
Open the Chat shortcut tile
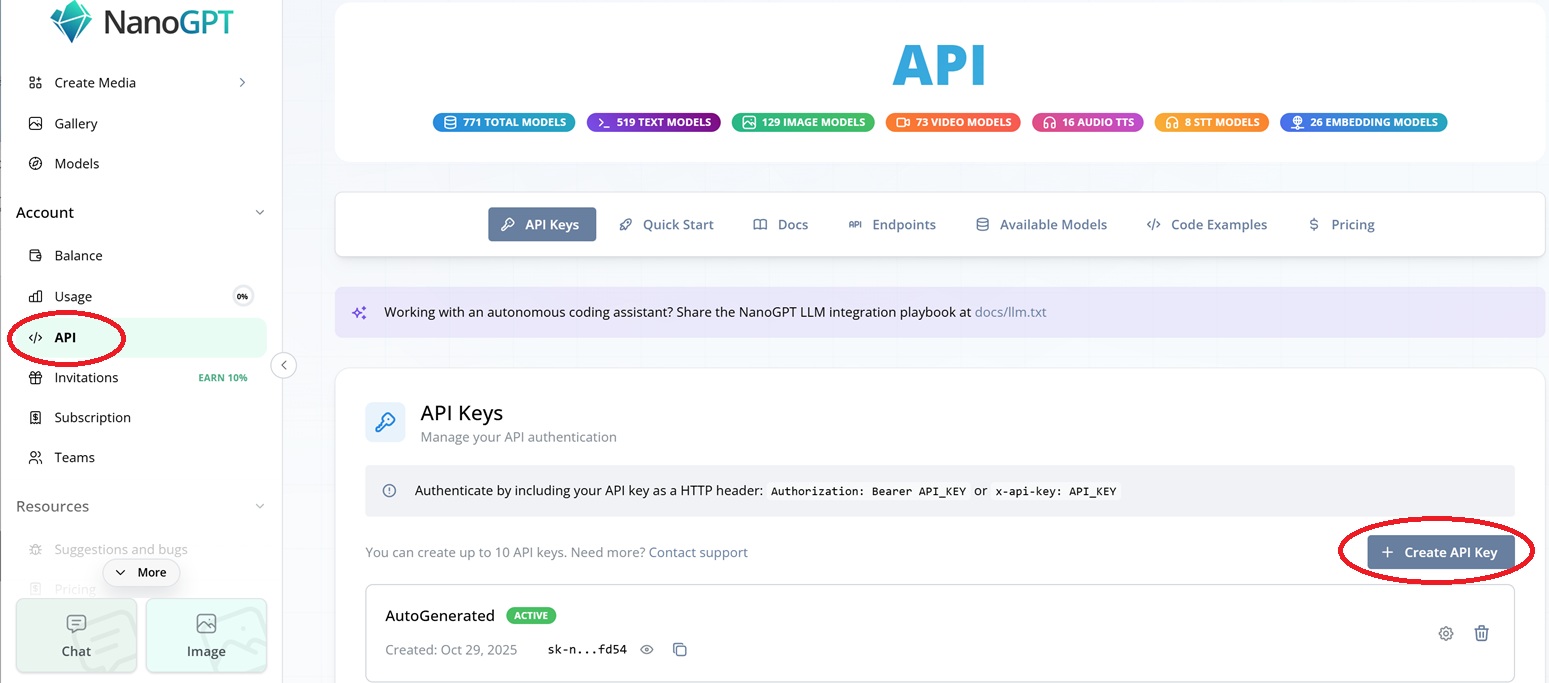76,636
